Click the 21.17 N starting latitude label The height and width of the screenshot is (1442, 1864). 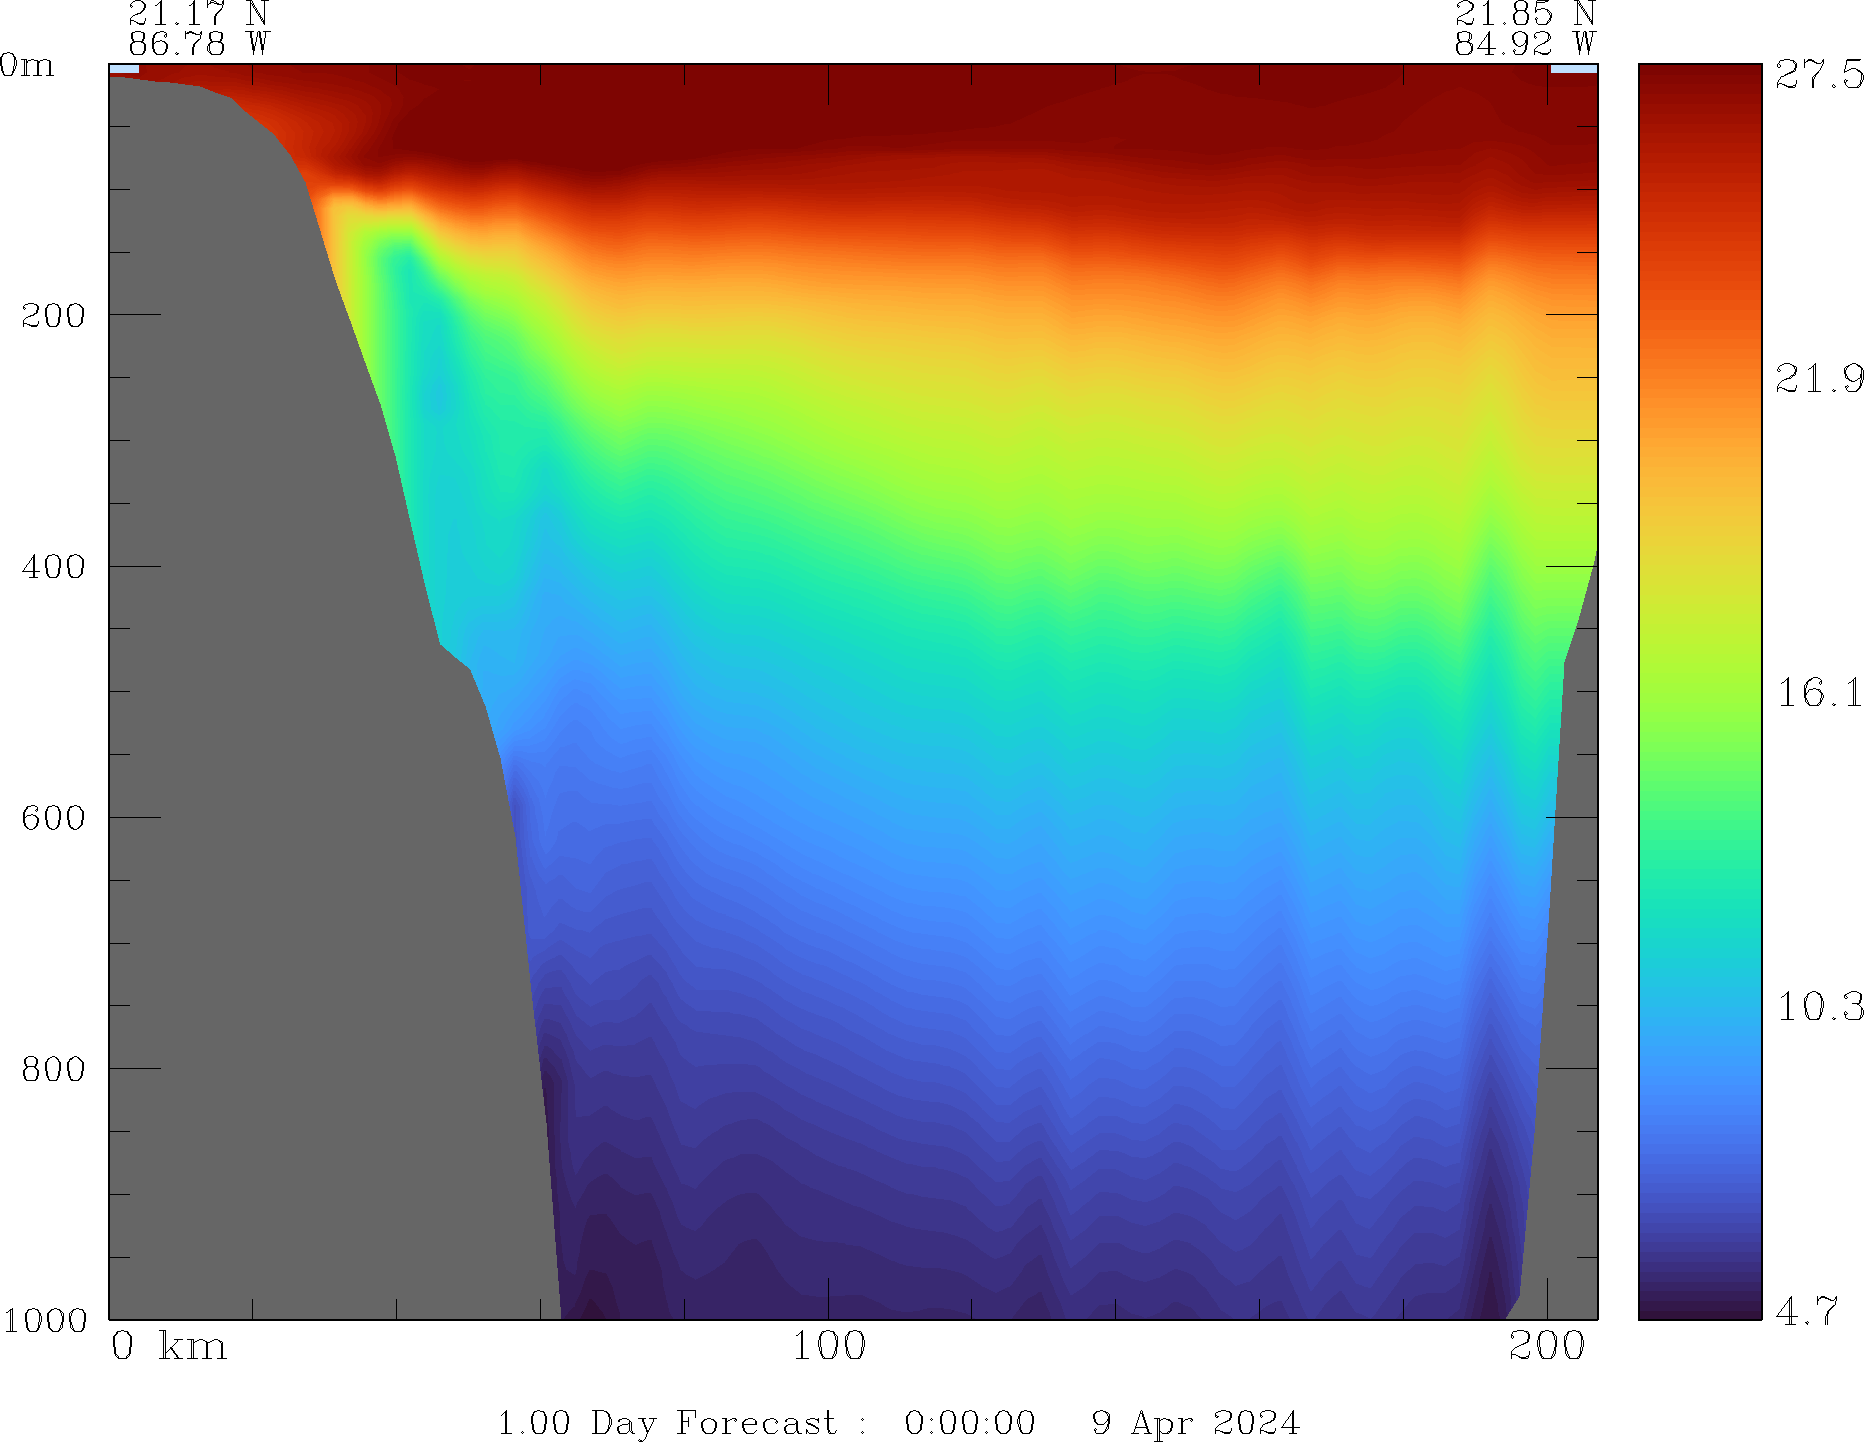pos(198,14)
